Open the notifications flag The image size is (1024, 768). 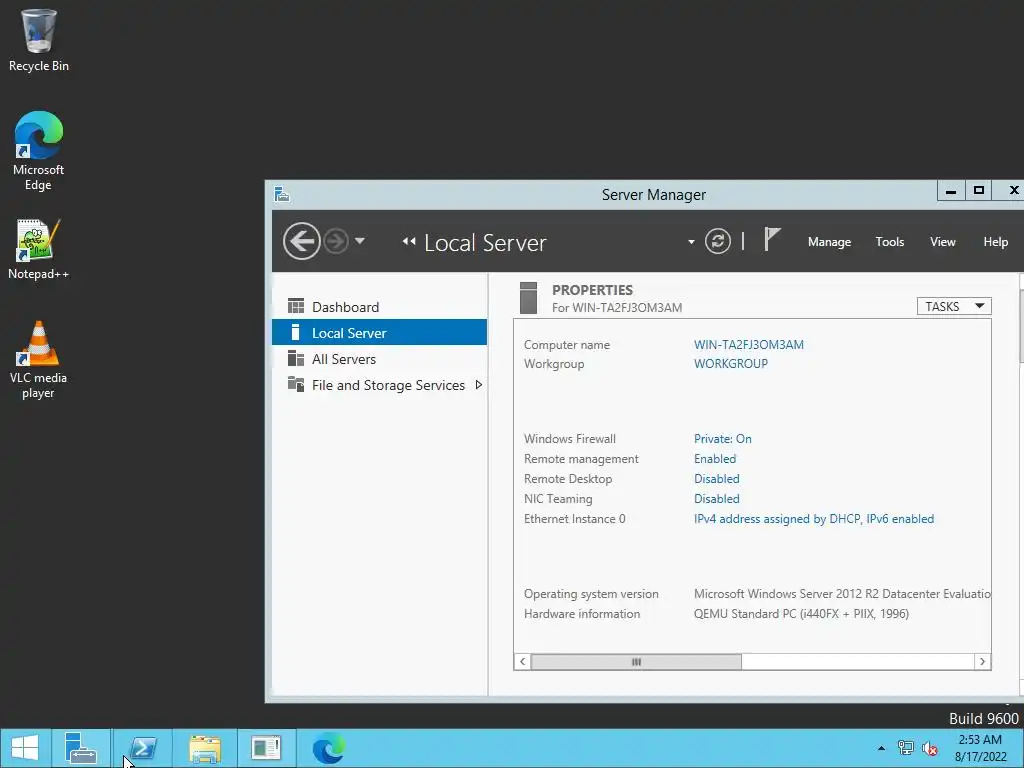tap(772, 240)
